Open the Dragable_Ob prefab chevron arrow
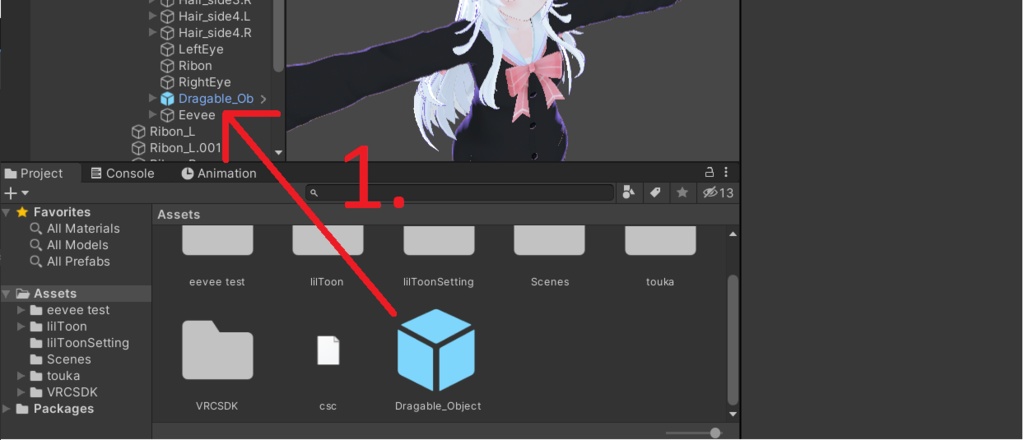Viewport: 1024px width, 440px height. (x=263, y=99)
